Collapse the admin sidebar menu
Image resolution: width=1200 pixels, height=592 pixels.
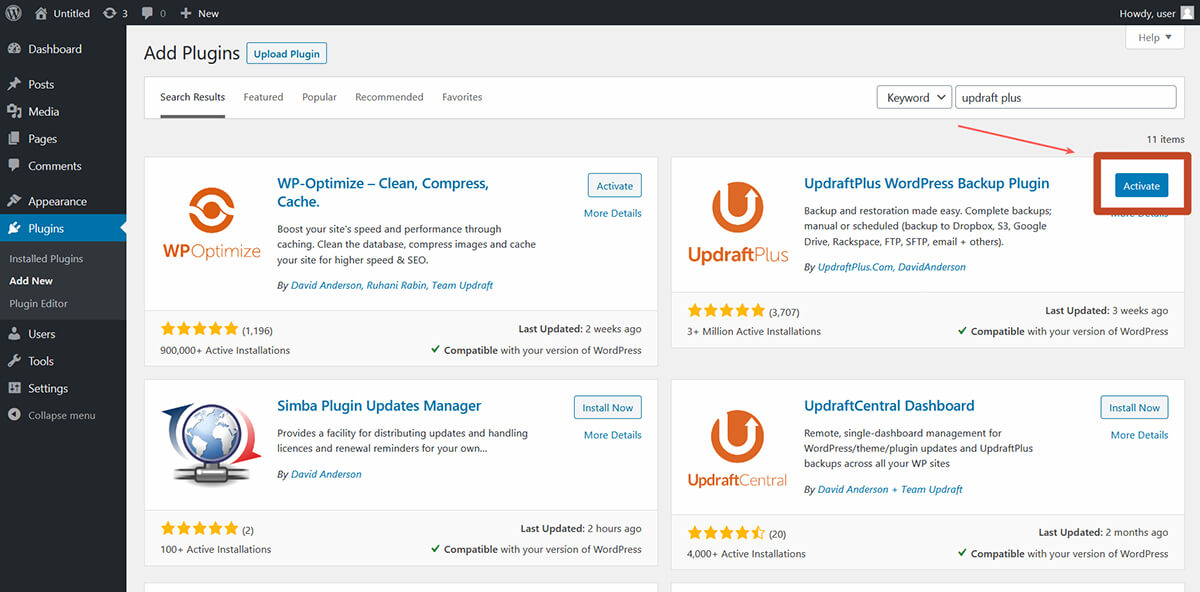(52, 415)
